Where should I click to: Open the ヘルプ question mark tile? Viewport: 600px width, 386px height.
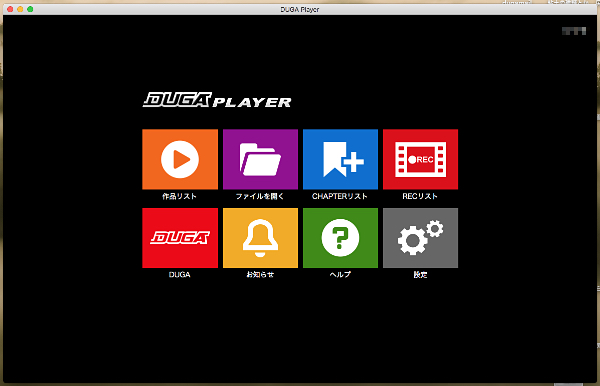pos(340,238)
